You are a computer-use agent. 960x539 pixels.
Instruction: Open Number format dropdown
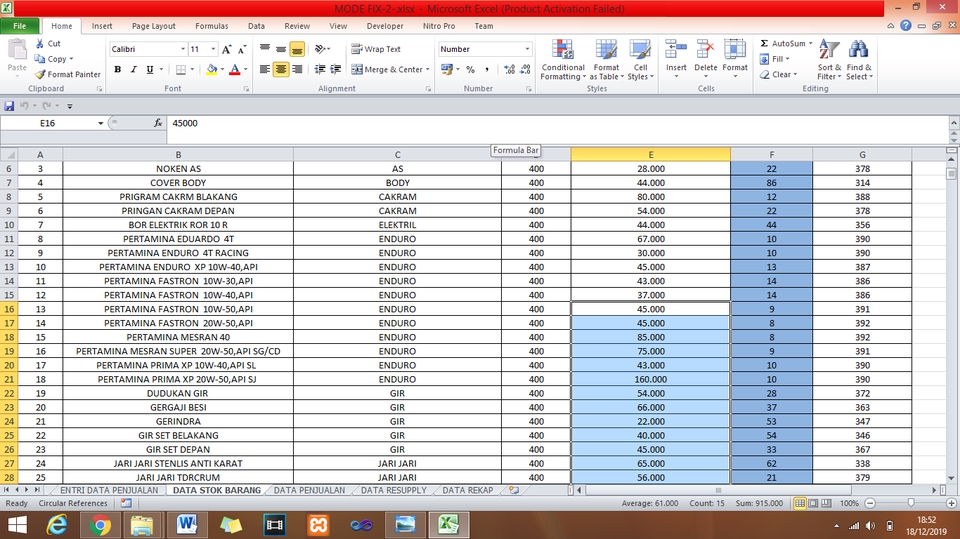(527, 49)
